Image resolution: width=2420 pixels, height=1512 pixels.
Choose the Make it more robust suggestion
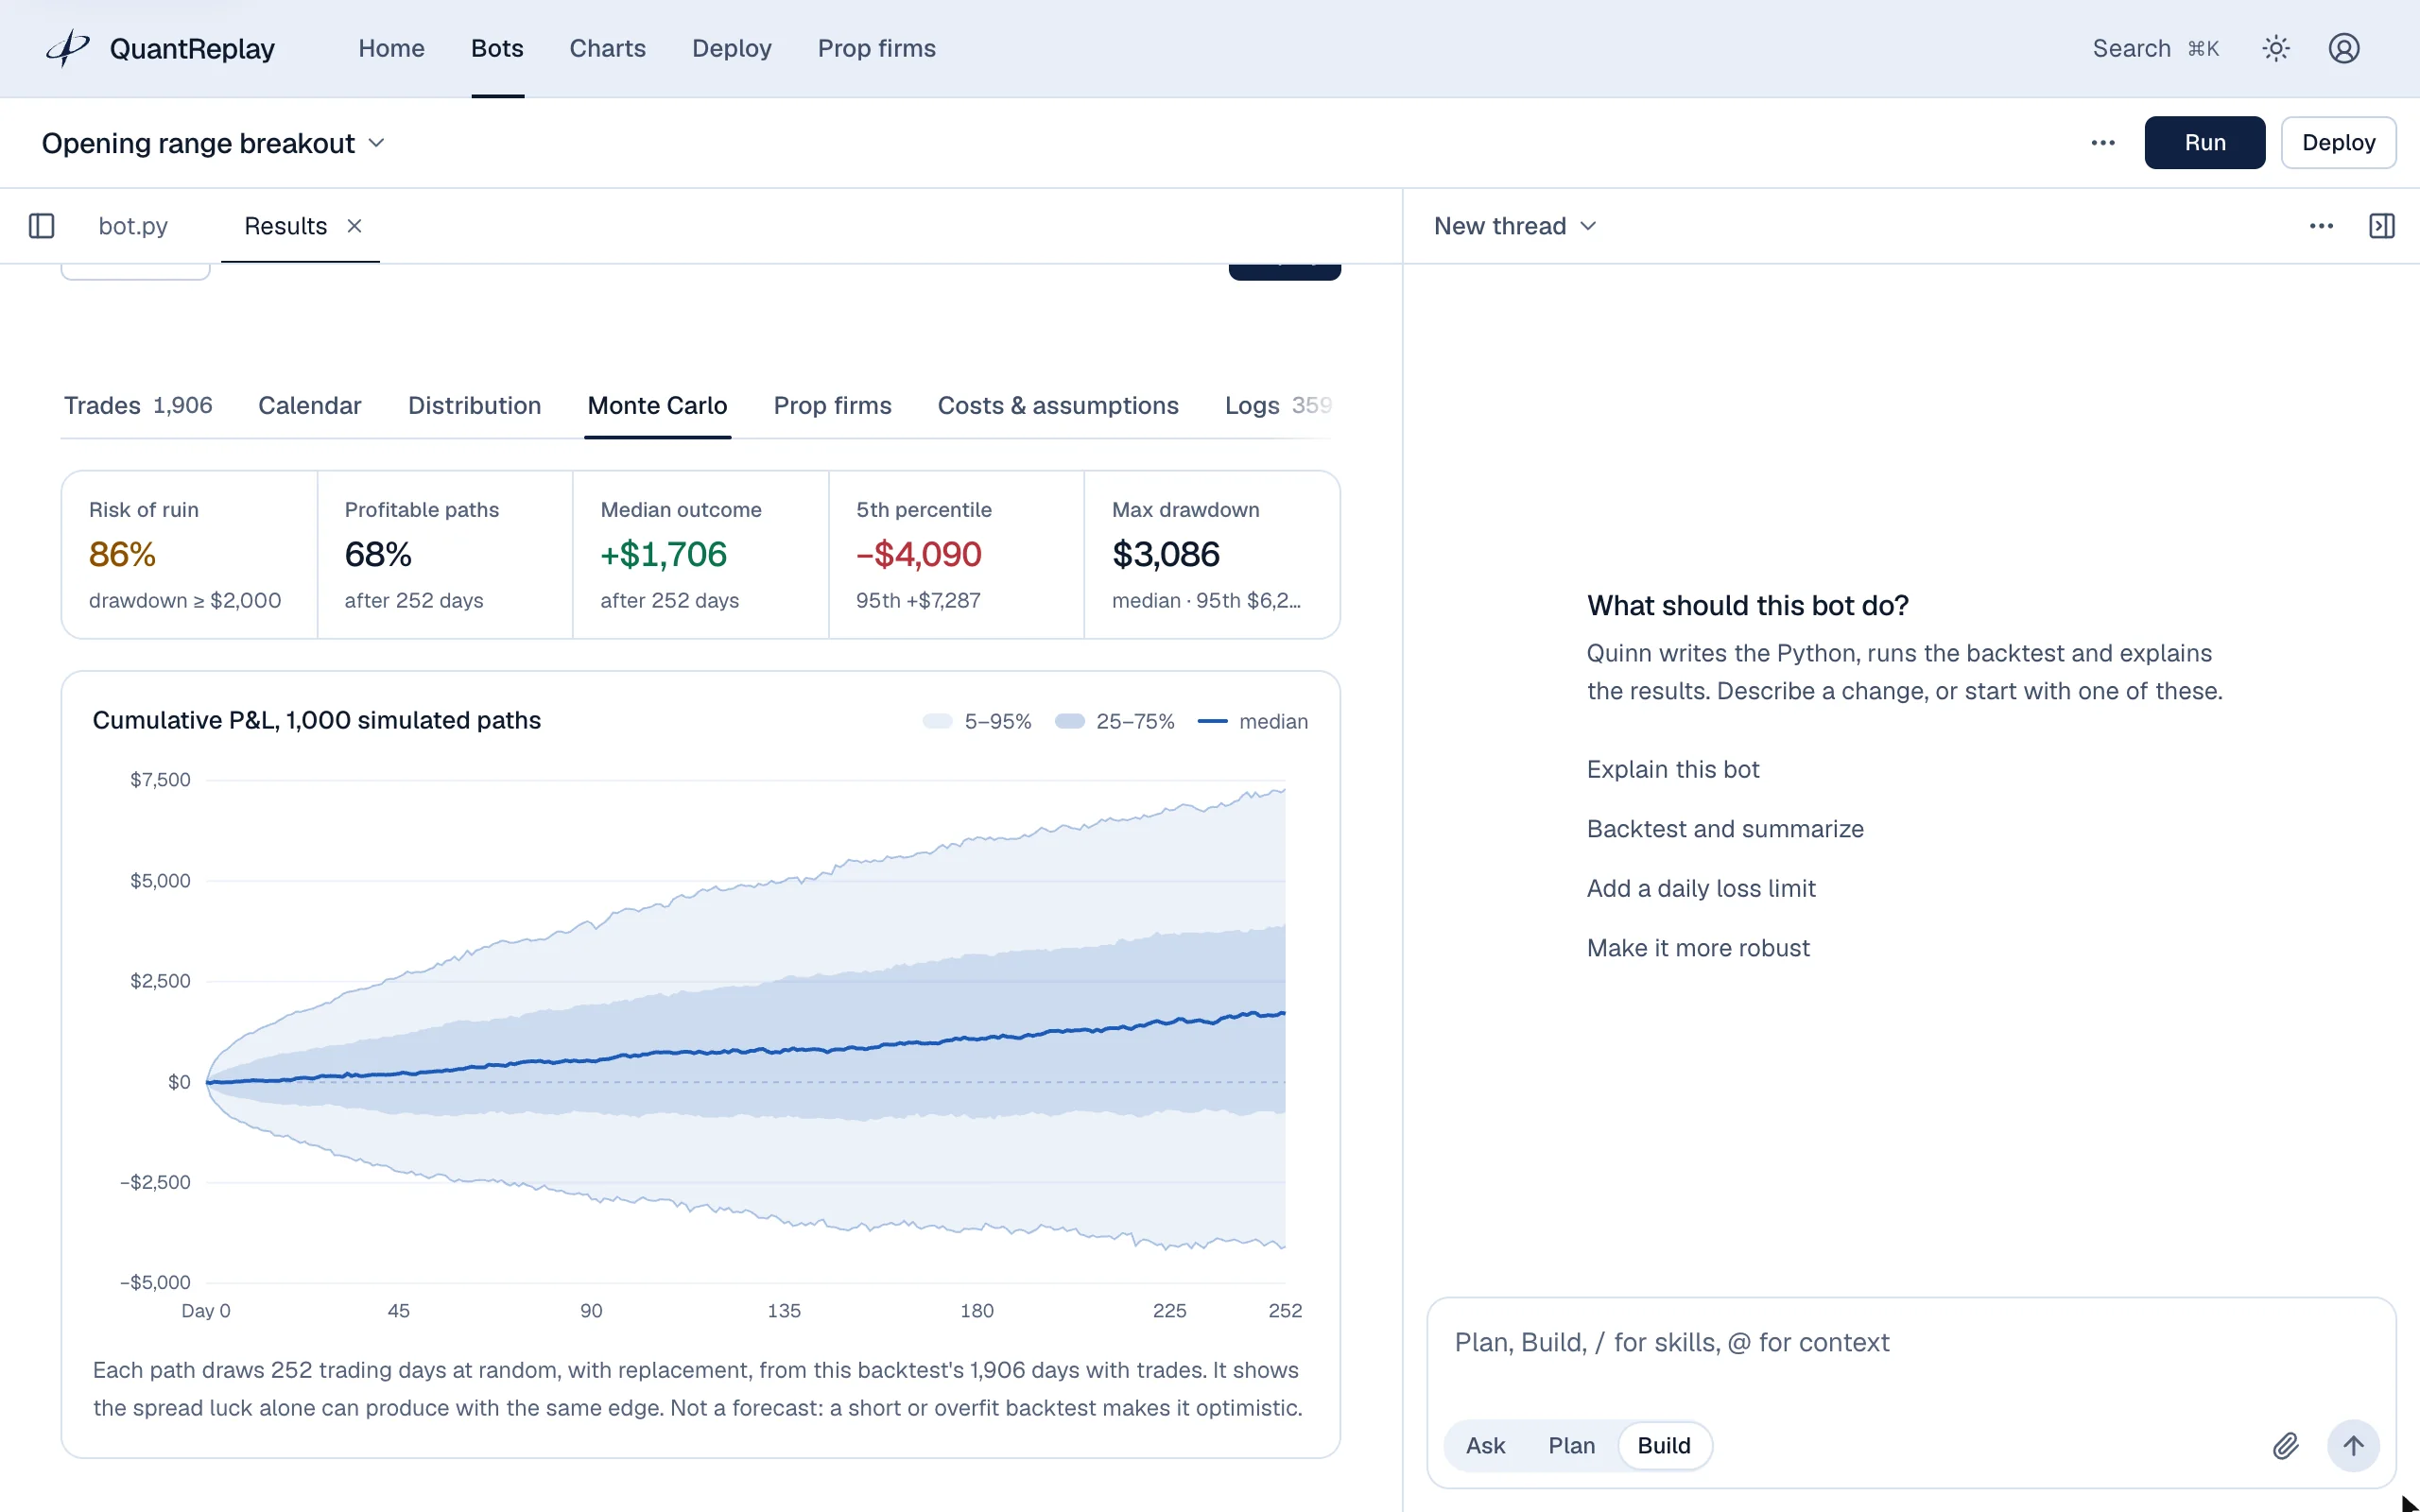1698,948
